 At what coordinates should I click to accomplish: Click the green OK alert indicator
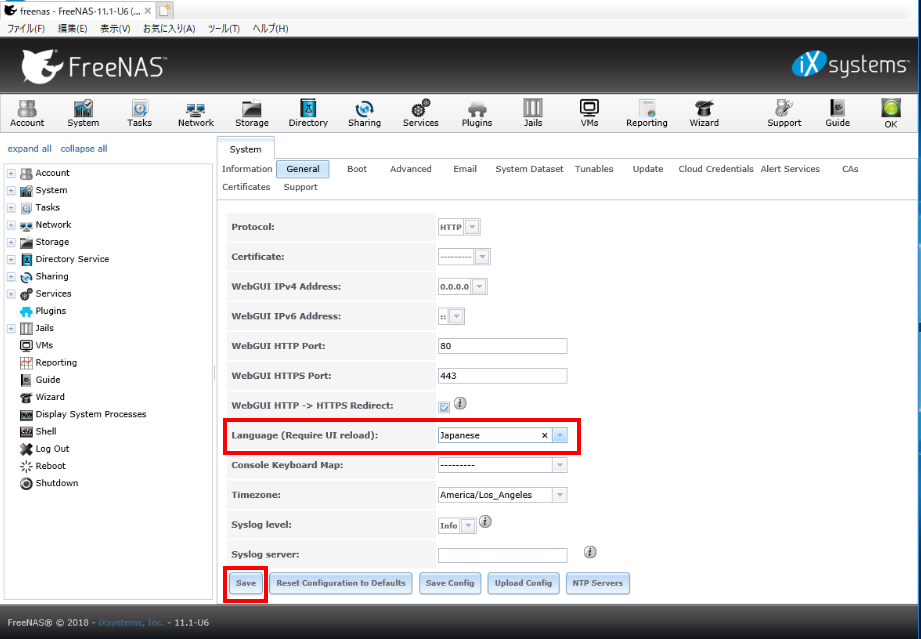click(x=890, y=113)
